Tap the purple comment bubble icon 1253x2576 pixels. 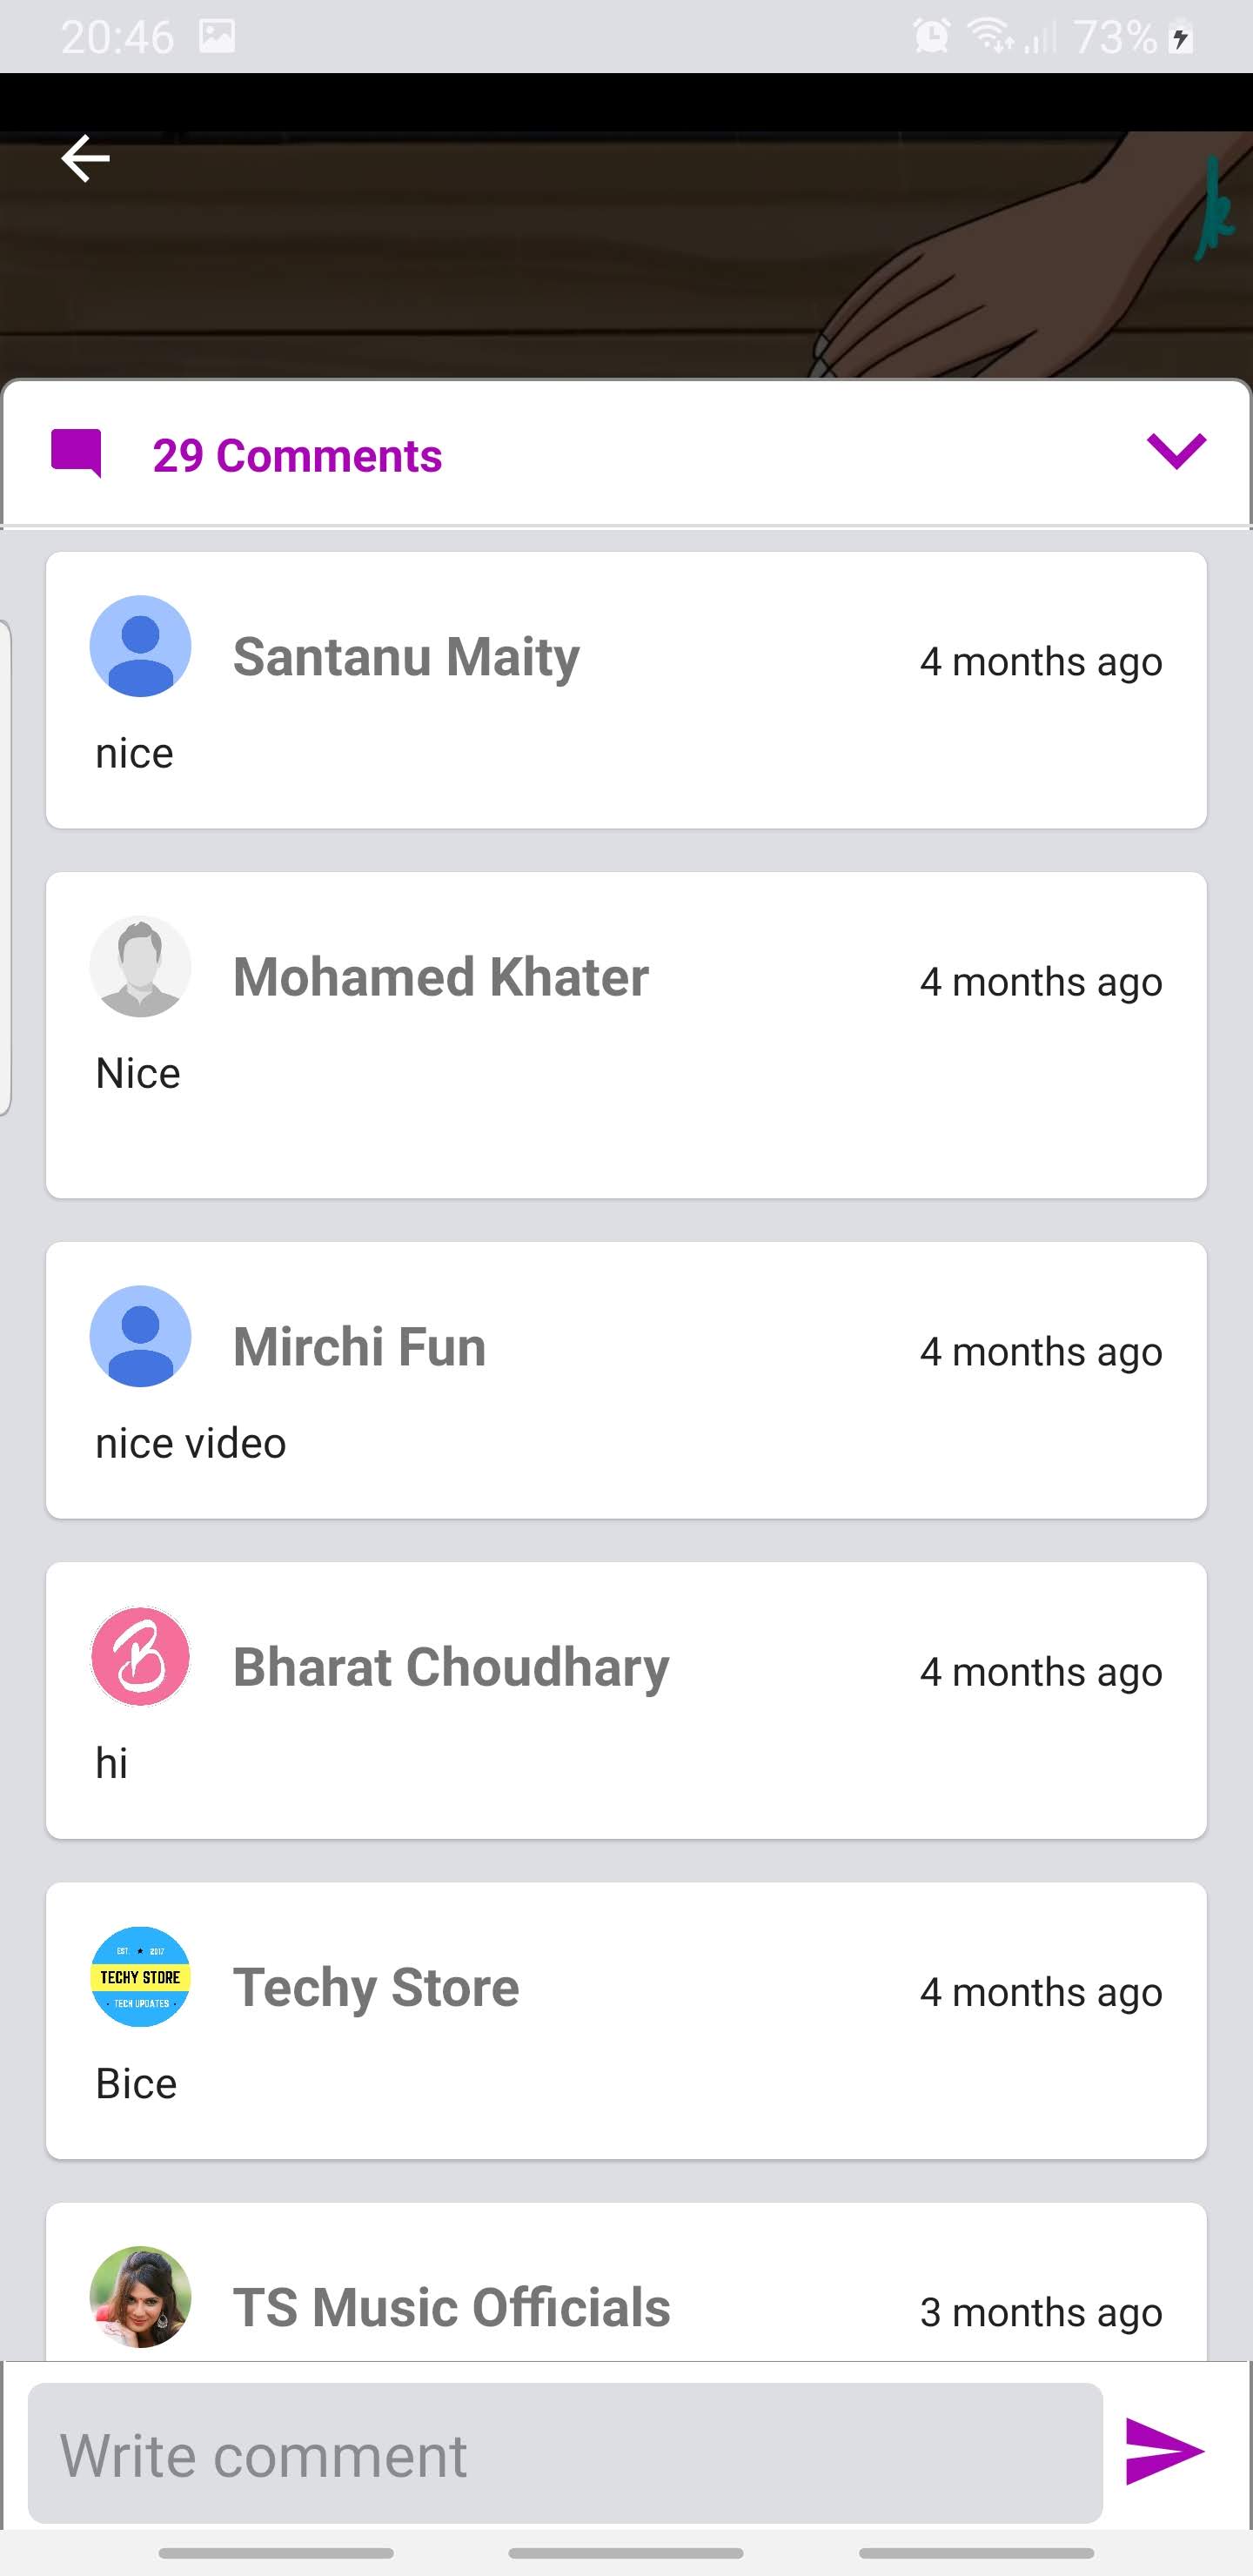[x=76, y=454]
